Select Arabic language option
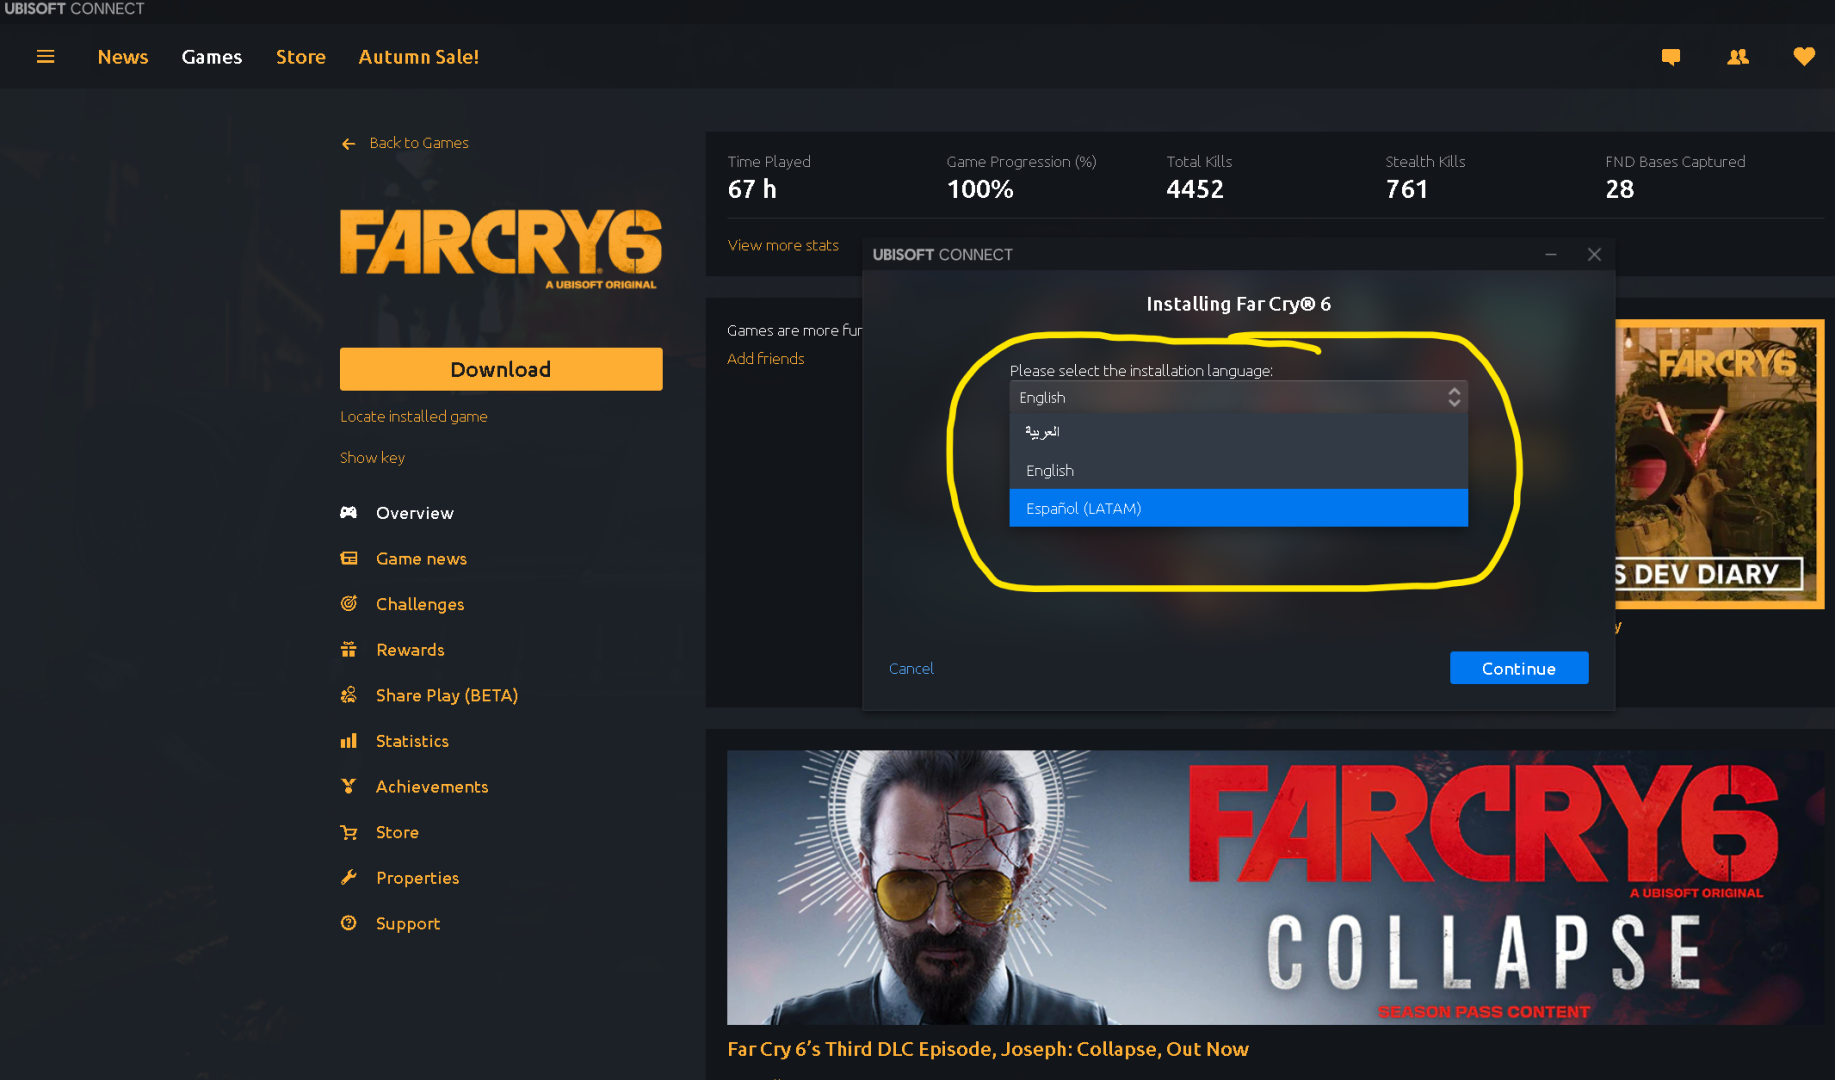 click(1238, 432)
